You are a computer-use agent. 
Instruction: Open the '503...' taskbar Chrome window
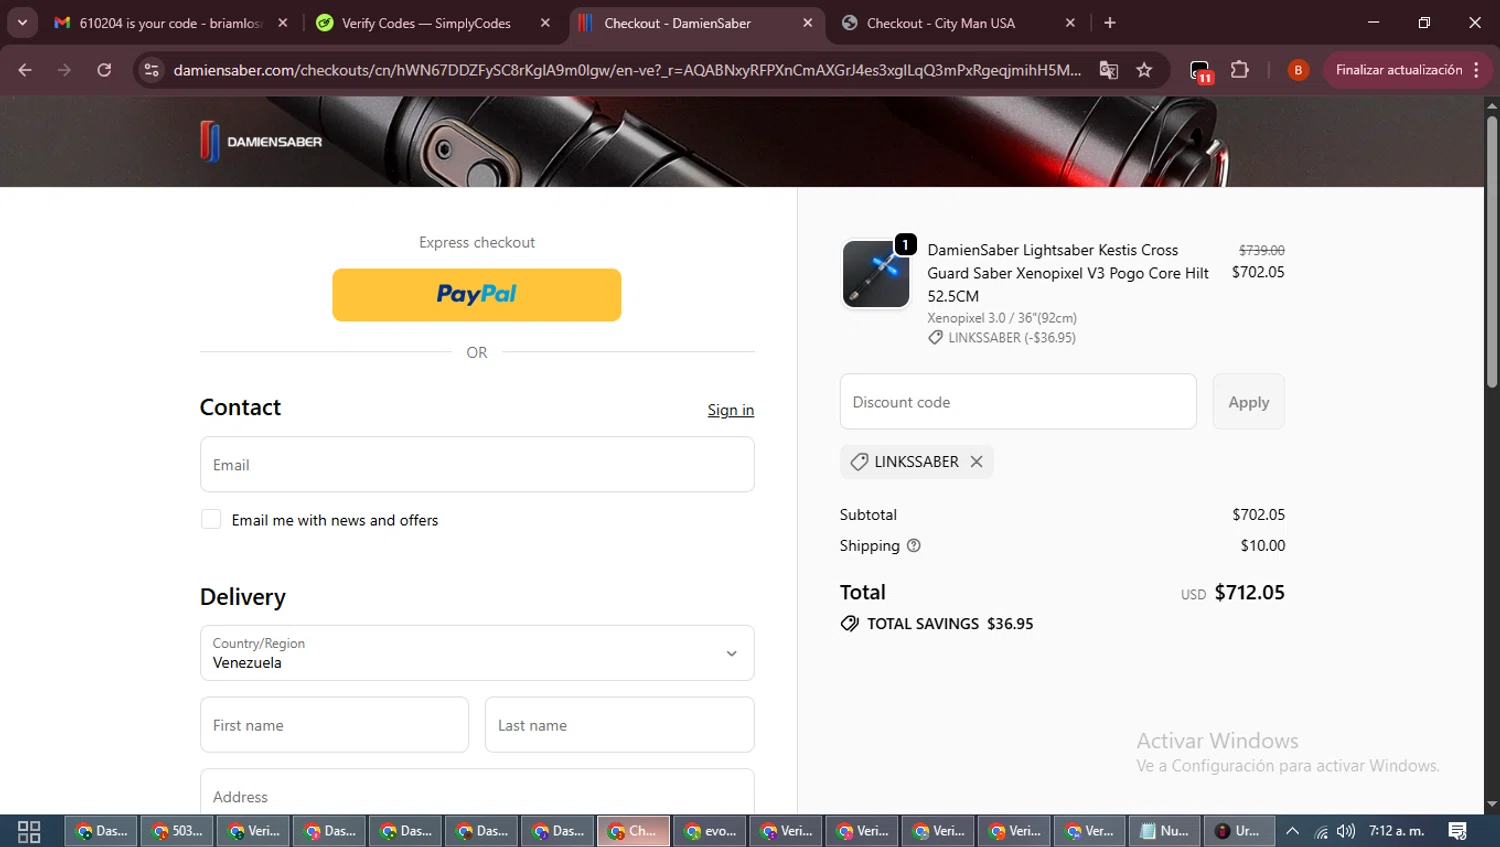(177, 831)
